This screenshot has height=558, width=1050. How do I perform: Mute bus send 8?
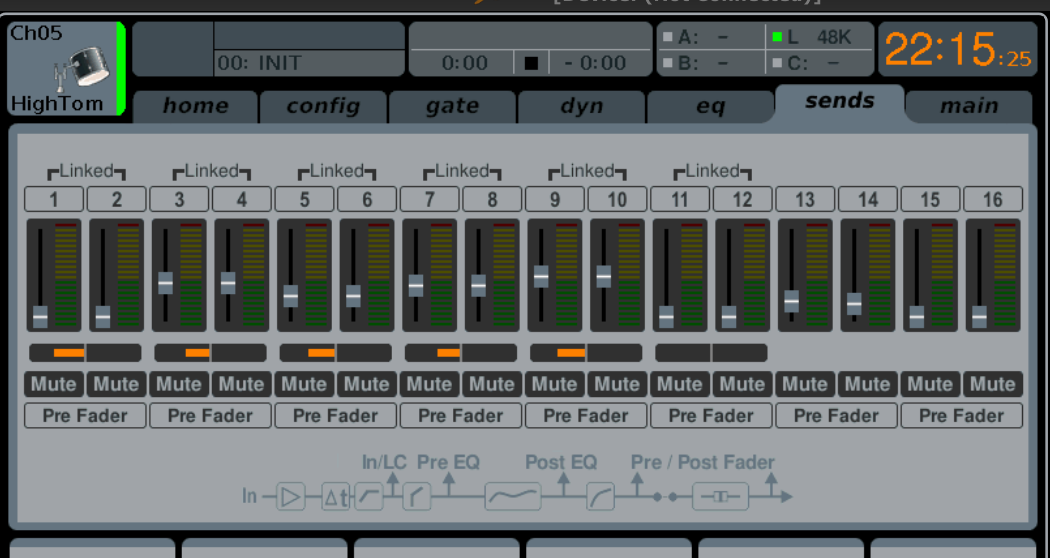[492, 385]
